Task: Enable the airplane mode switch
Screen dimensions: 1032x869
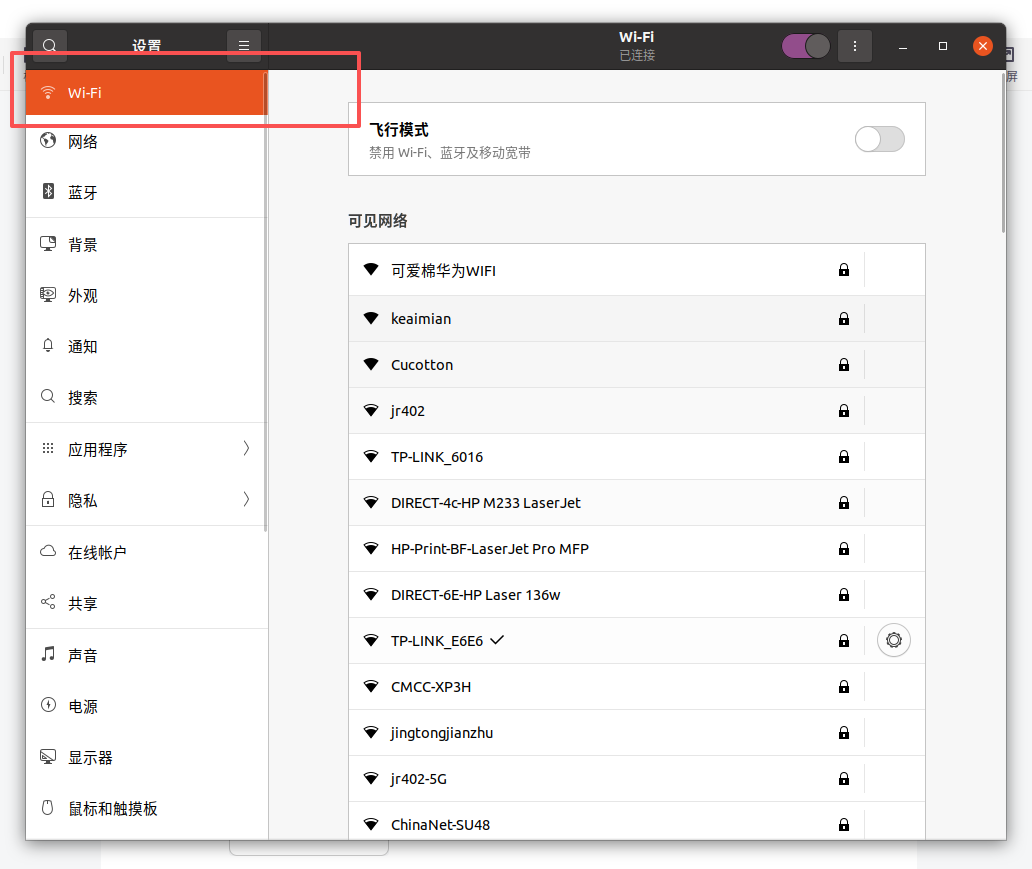Action: 879,139
